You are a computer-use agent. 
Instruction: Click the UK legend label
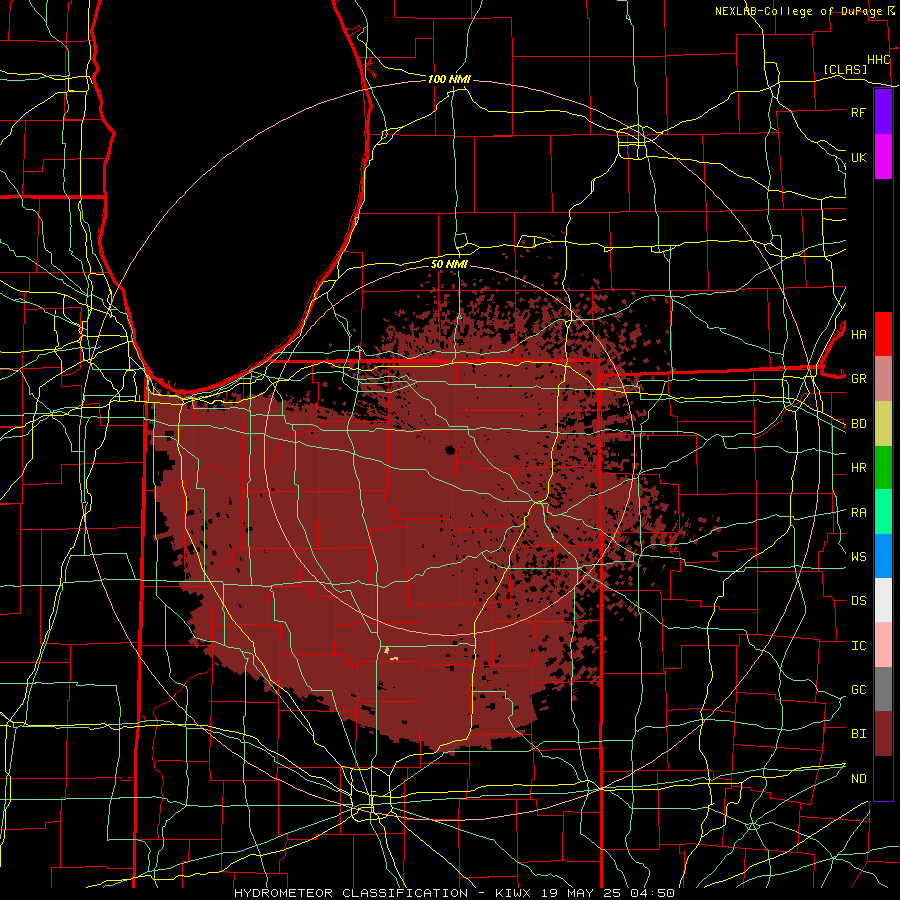click(858, 157)
